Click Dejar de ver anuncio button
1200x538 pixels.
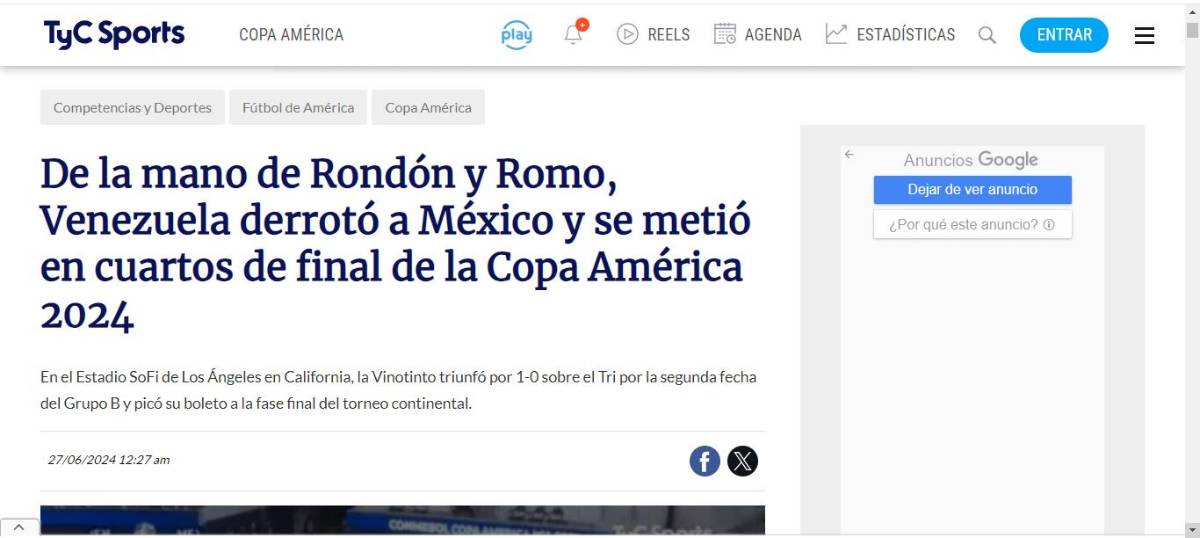tap(973, 190)
